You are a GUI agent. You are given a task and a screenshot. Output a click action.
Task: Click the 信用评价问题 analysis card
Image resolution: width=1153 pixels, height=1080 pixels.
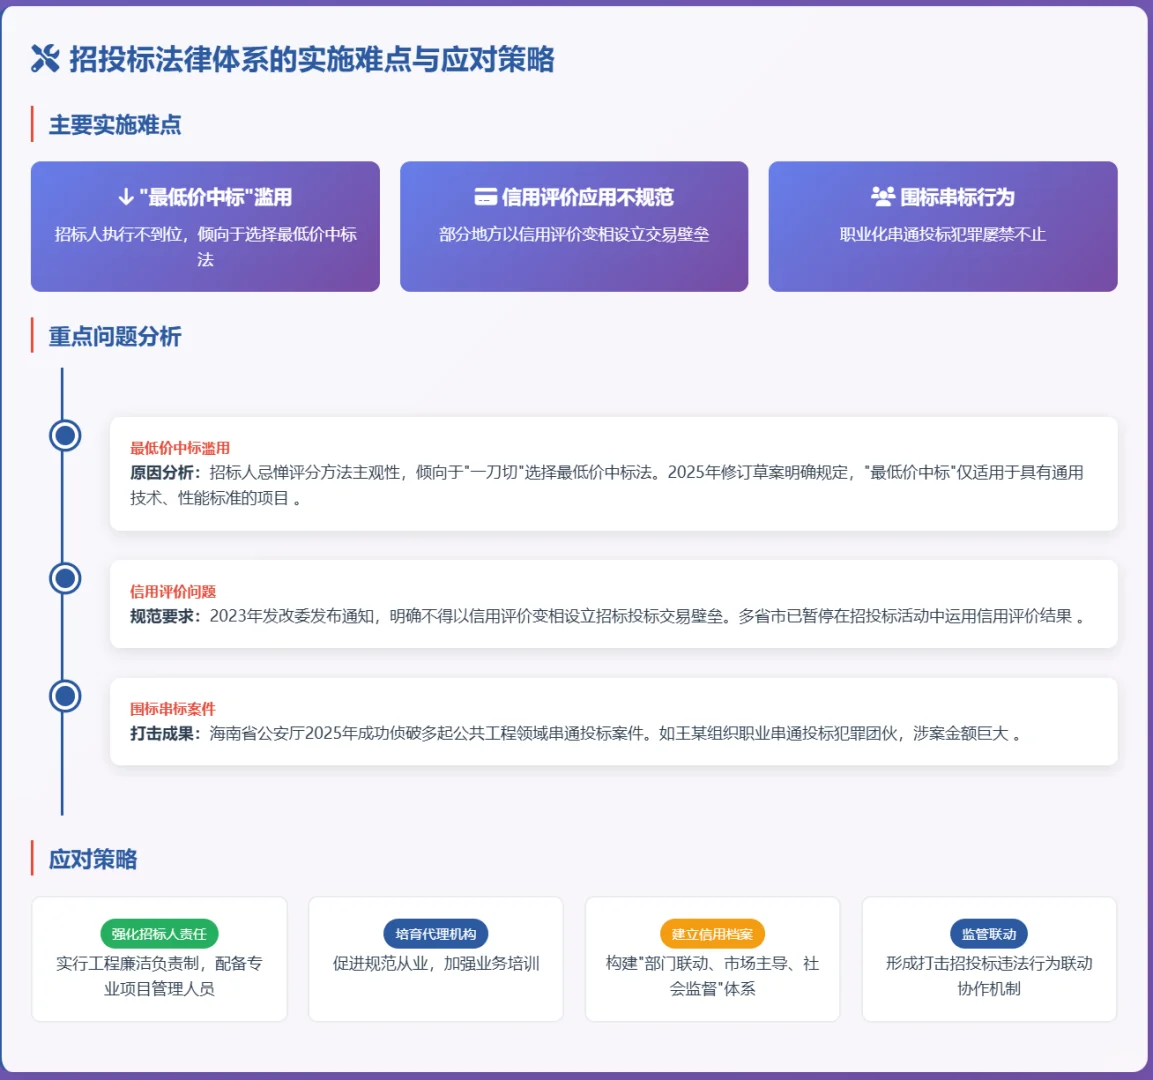point(614,601)
